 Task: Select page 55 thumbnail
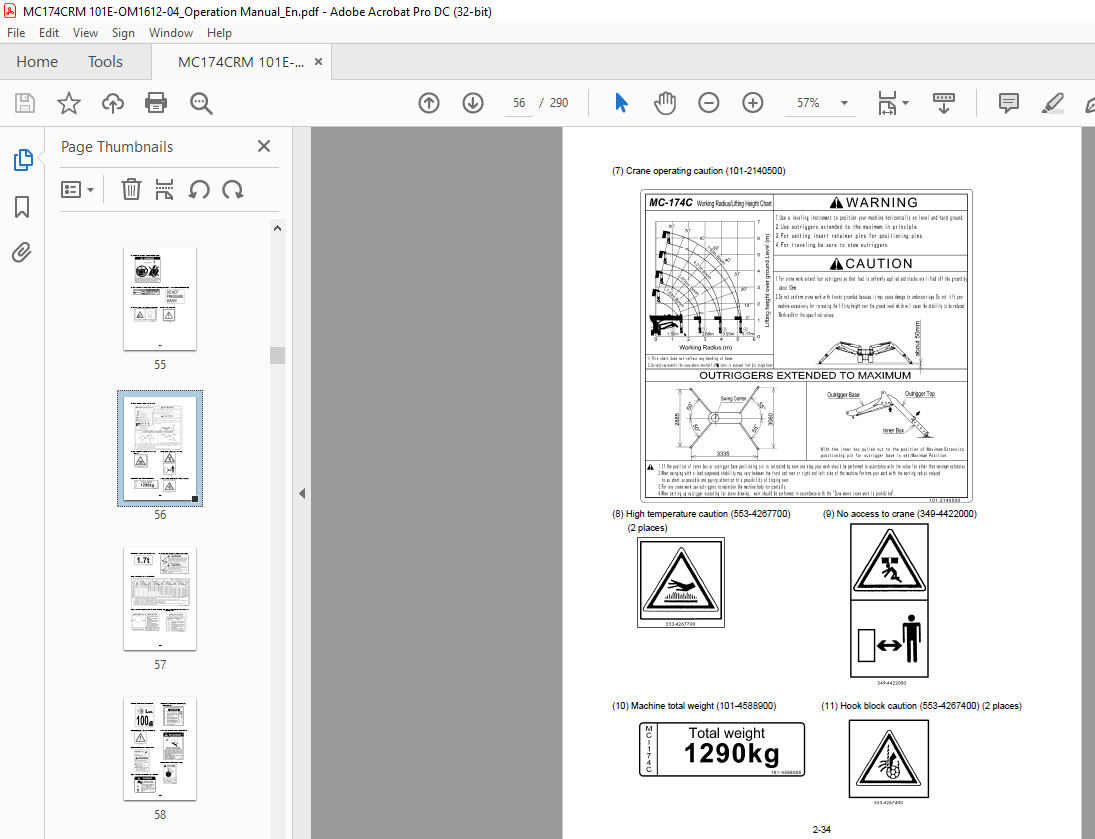160,298
